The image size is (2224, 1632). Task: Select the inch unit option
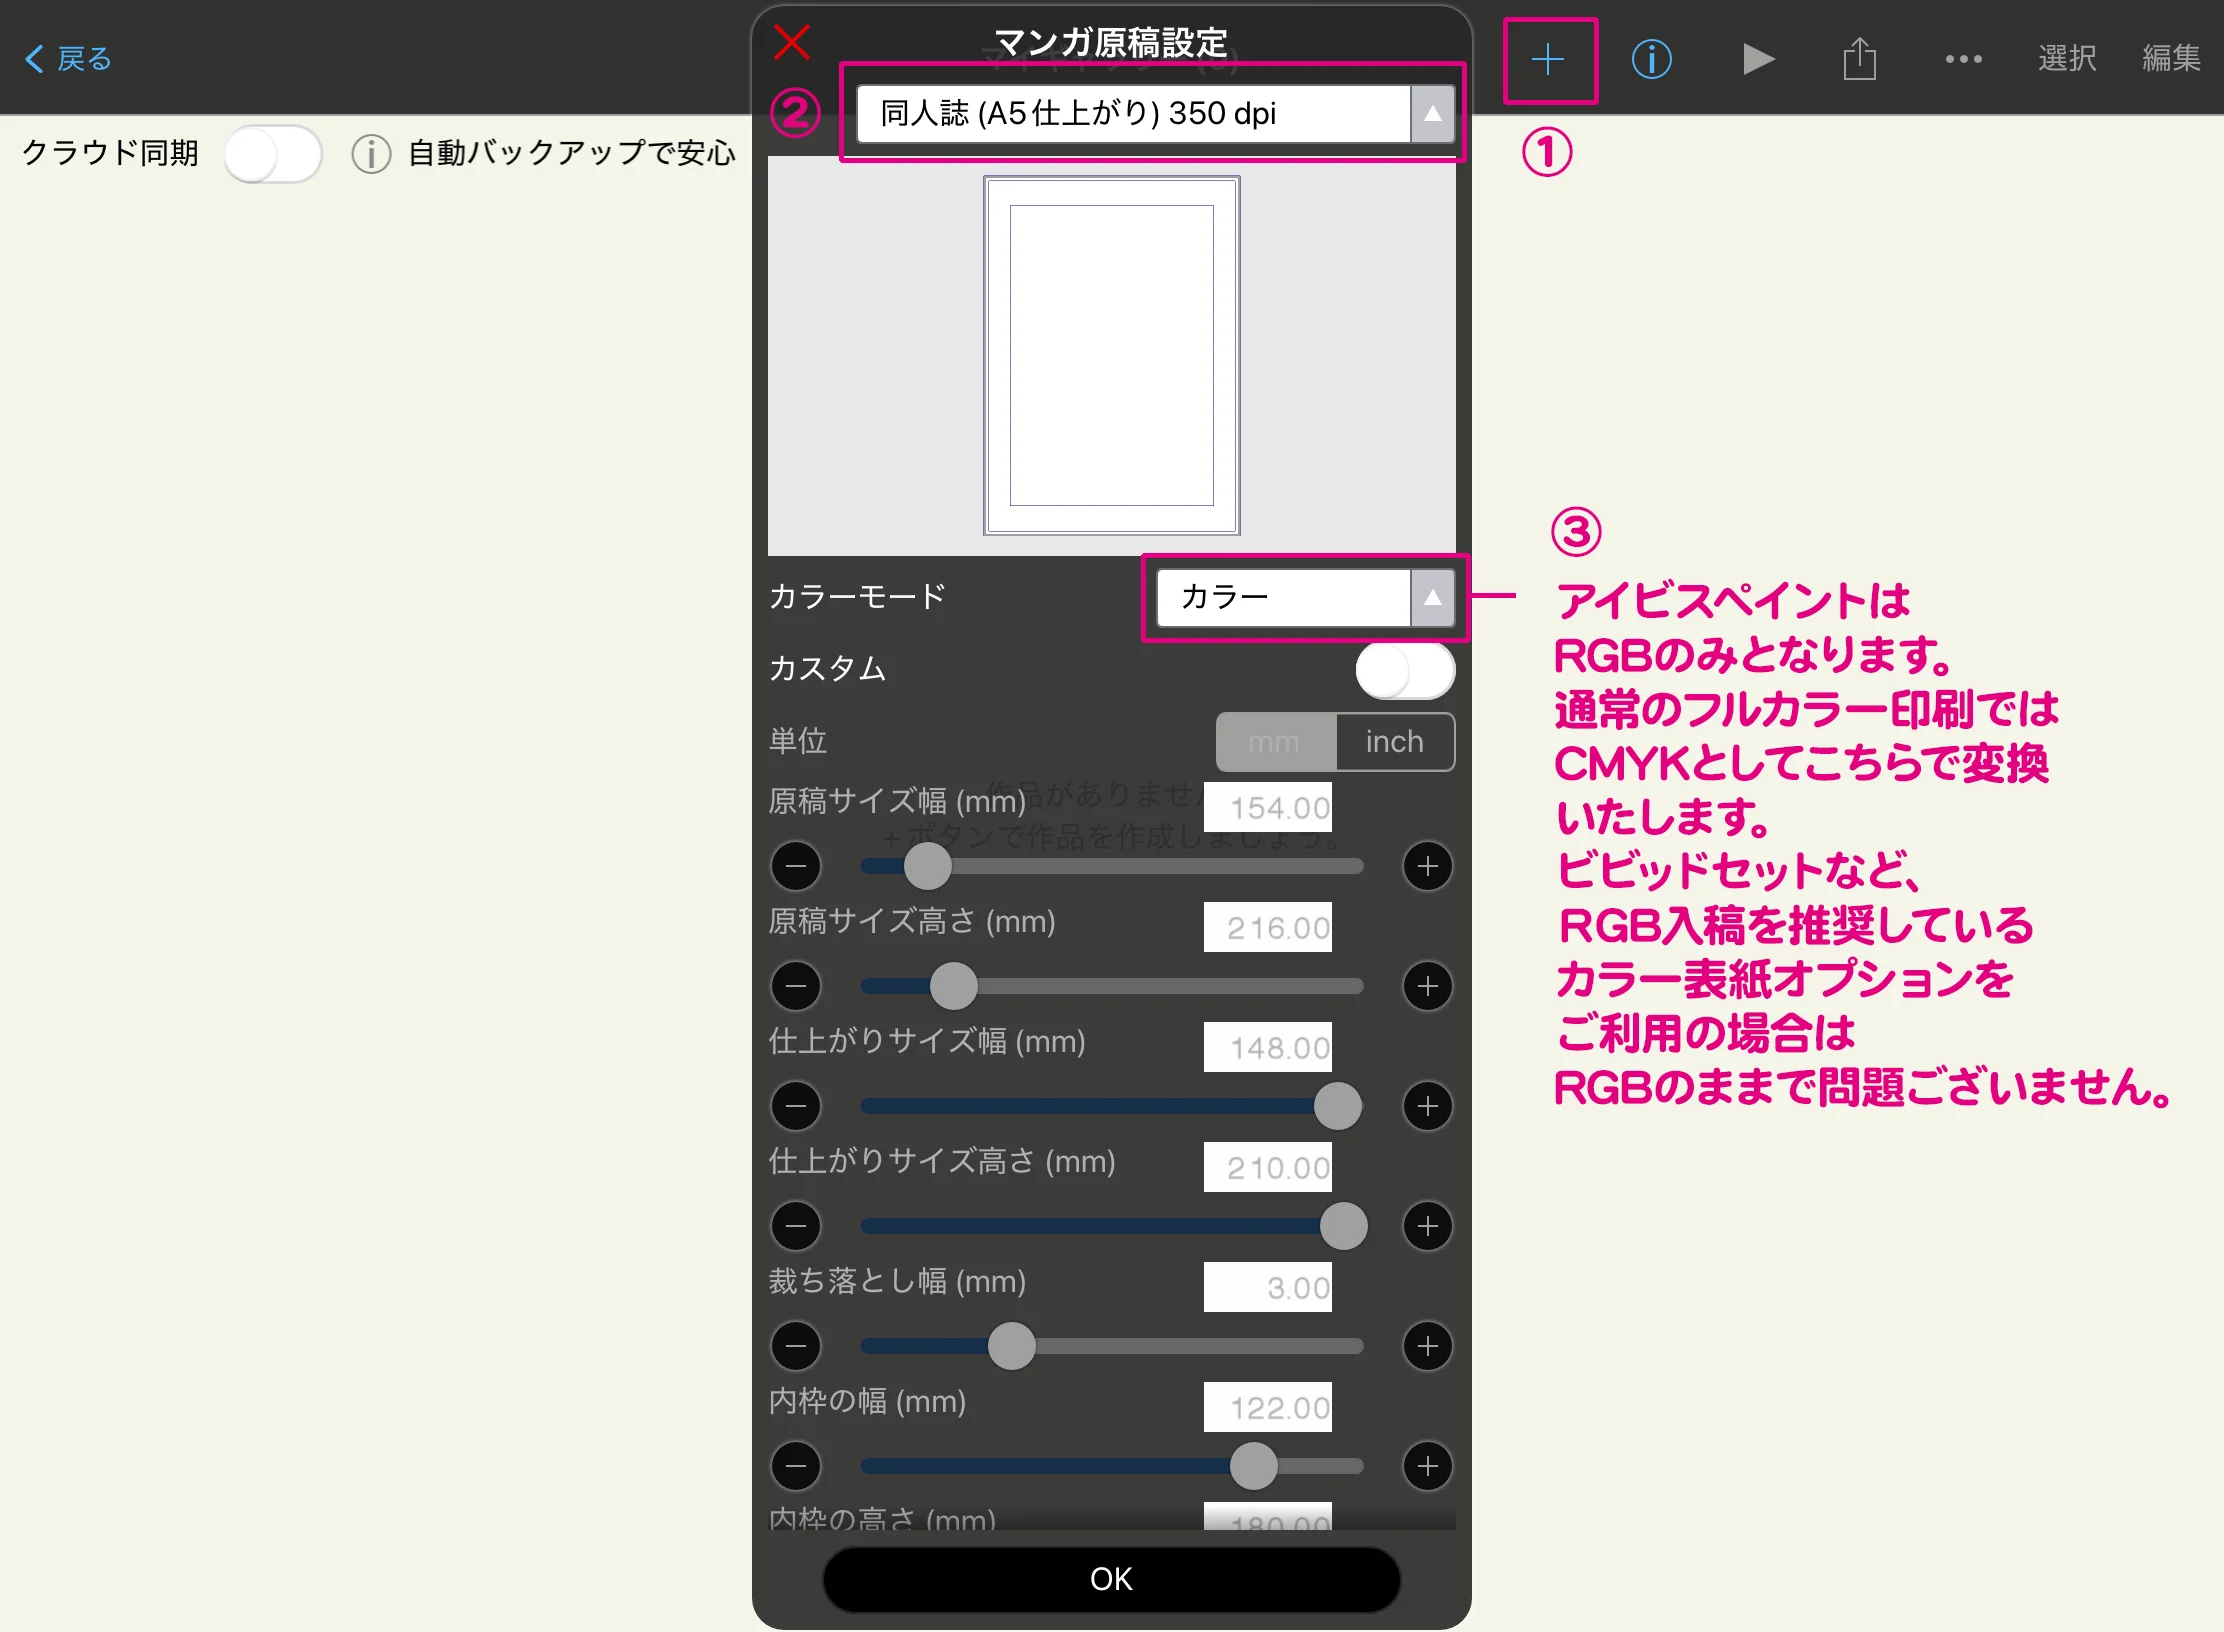click(1394, 742)
